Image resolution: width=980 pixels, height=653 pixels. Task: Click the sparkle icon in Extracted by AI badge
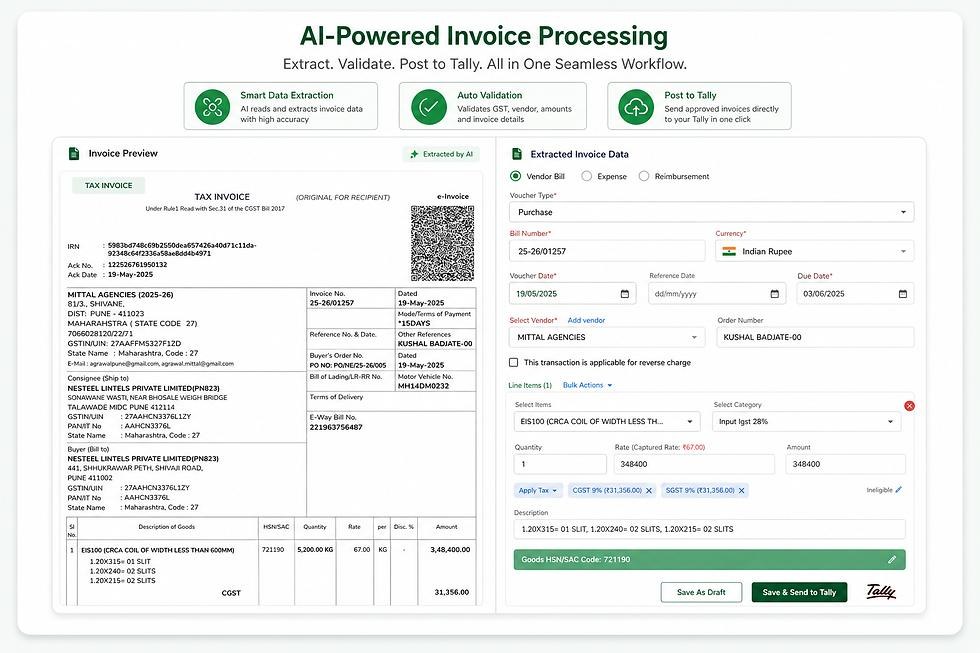(x=414, y=154)
